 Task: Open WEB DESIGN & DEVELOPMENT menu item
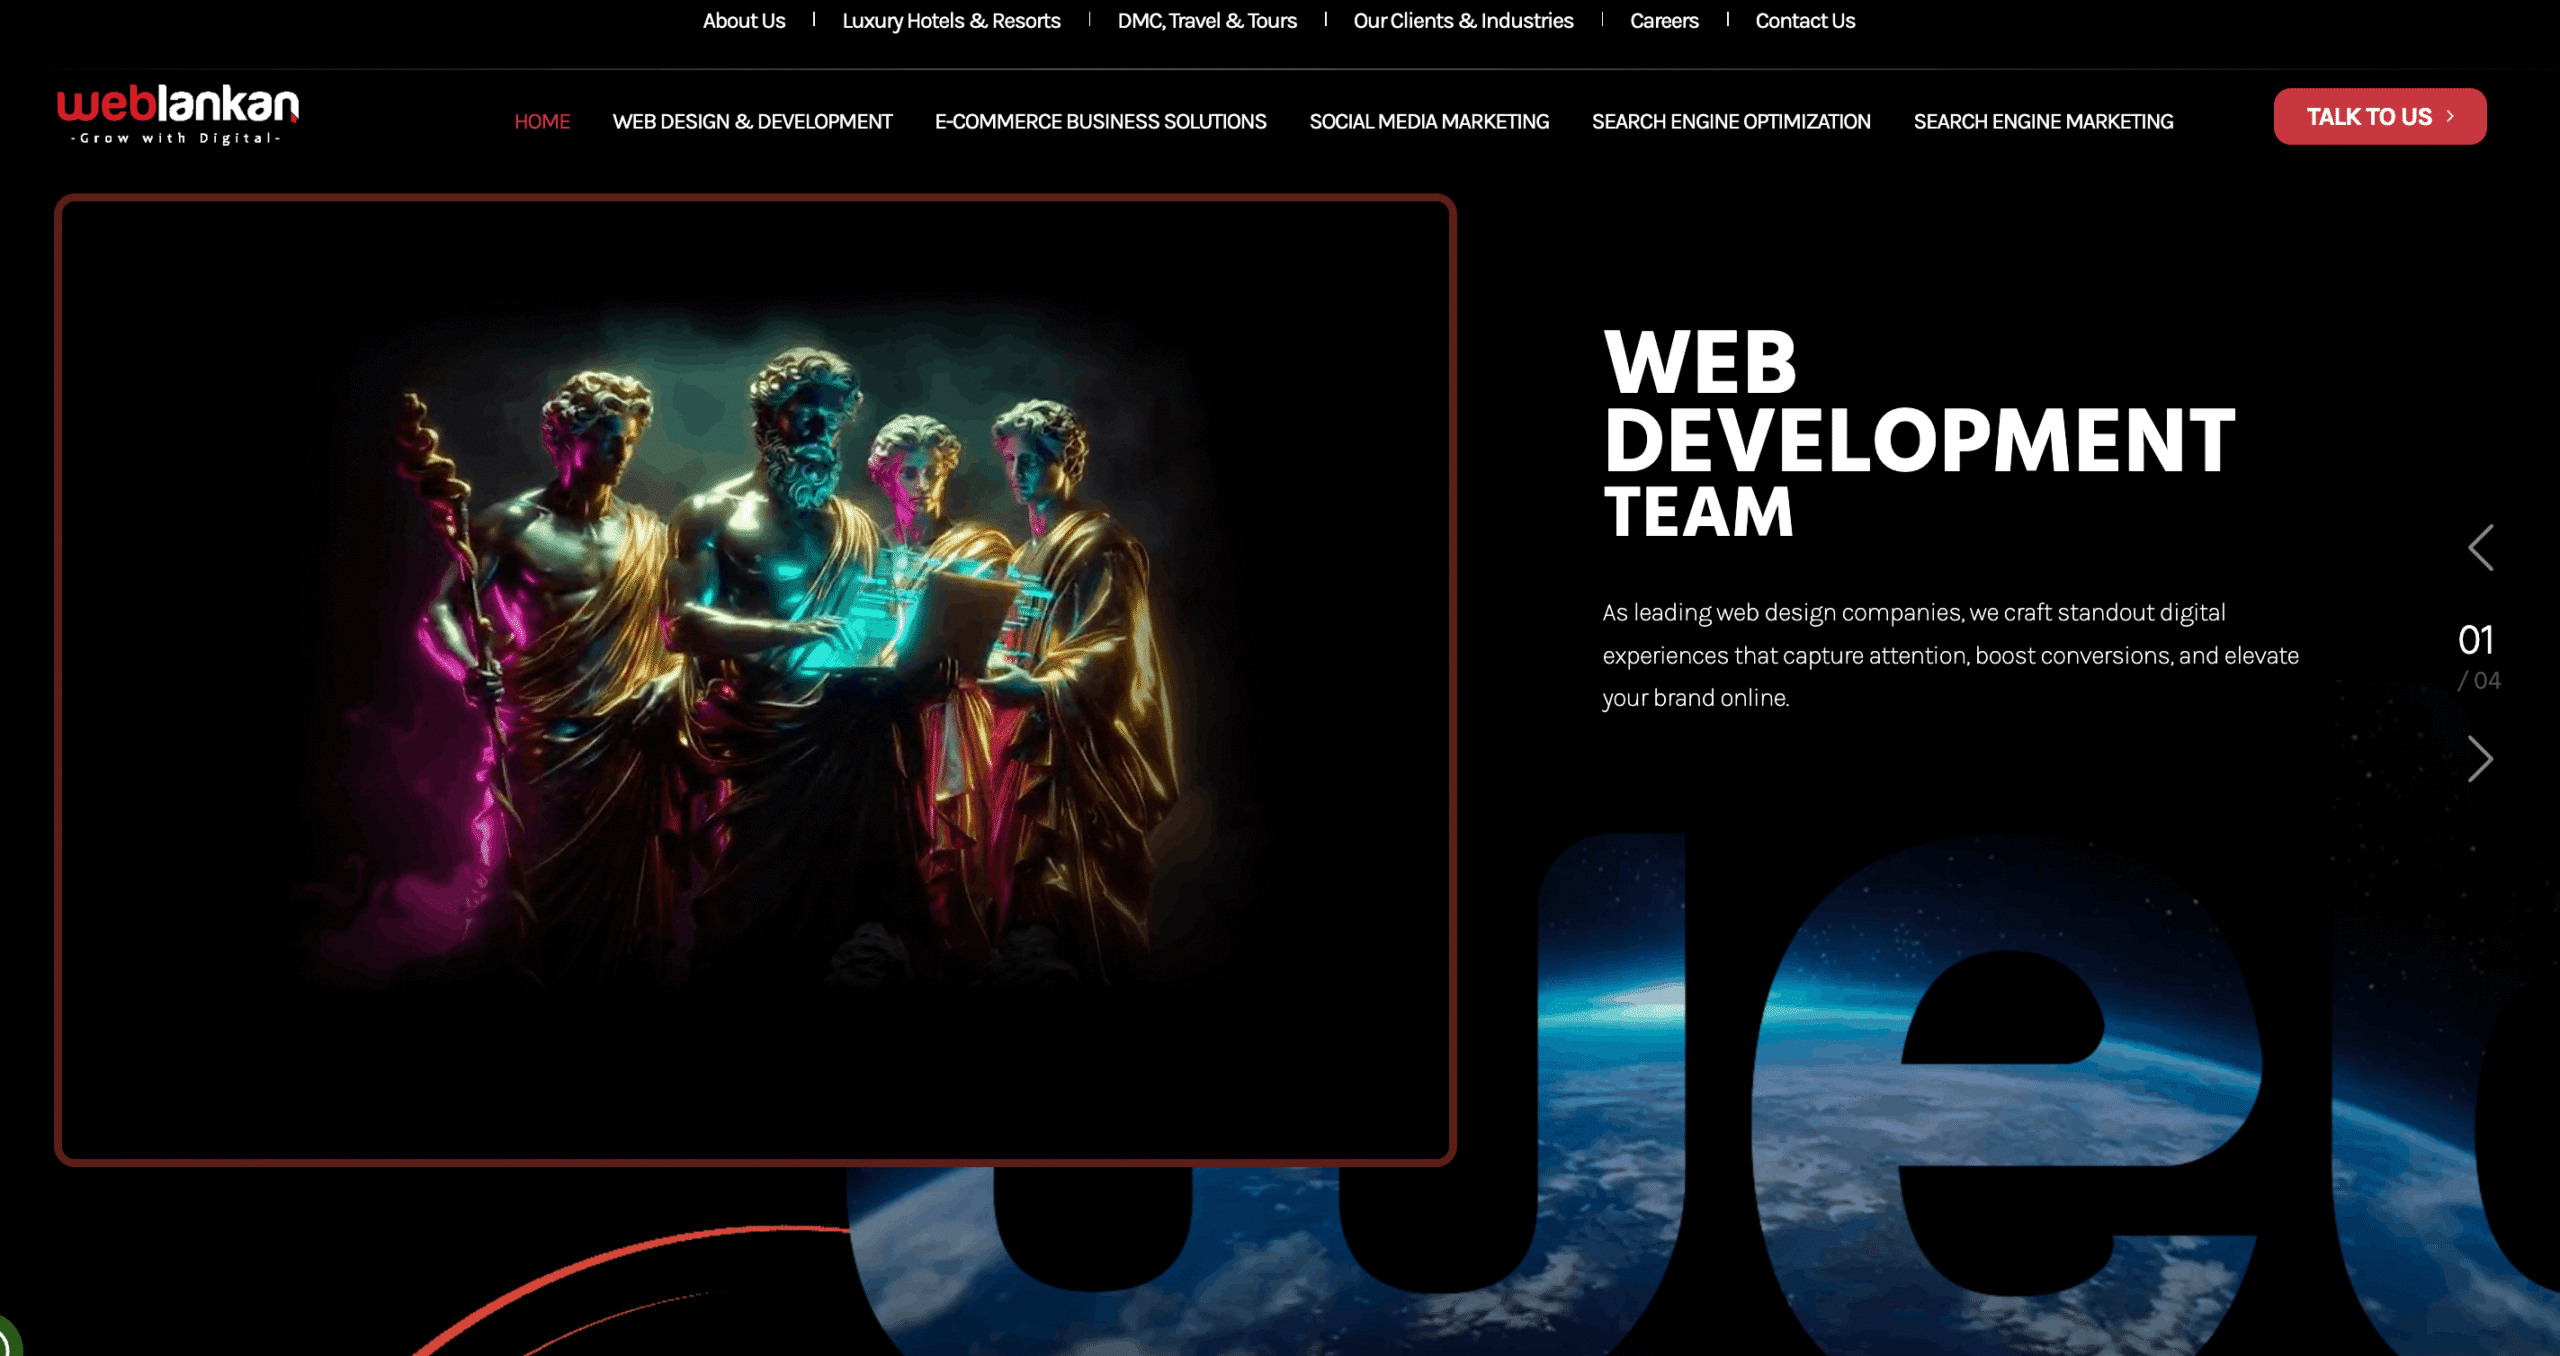point(753,121)
